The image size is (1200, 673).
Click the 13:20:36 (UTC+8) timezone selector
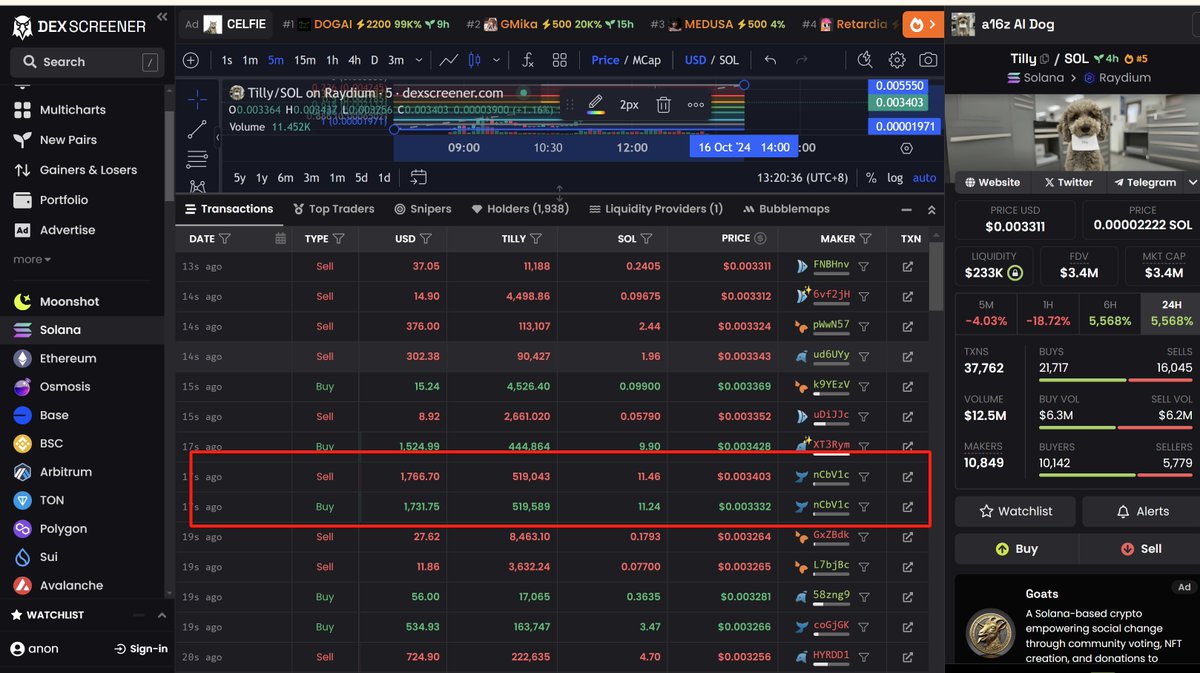pyautogui.click(x=803, y=178)
